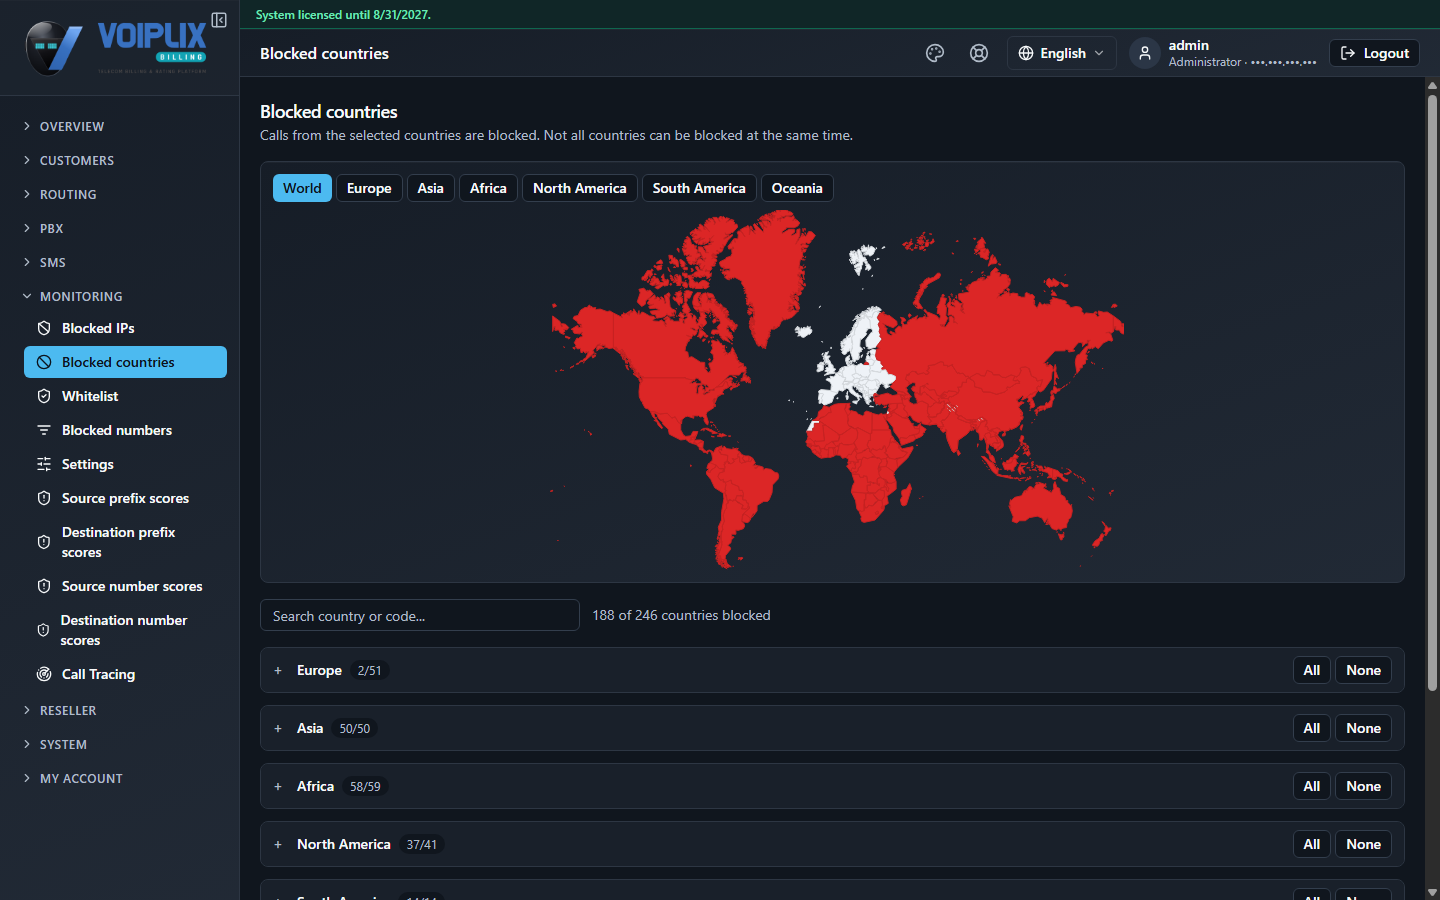Open the theme palette icon

coord(935,53)
